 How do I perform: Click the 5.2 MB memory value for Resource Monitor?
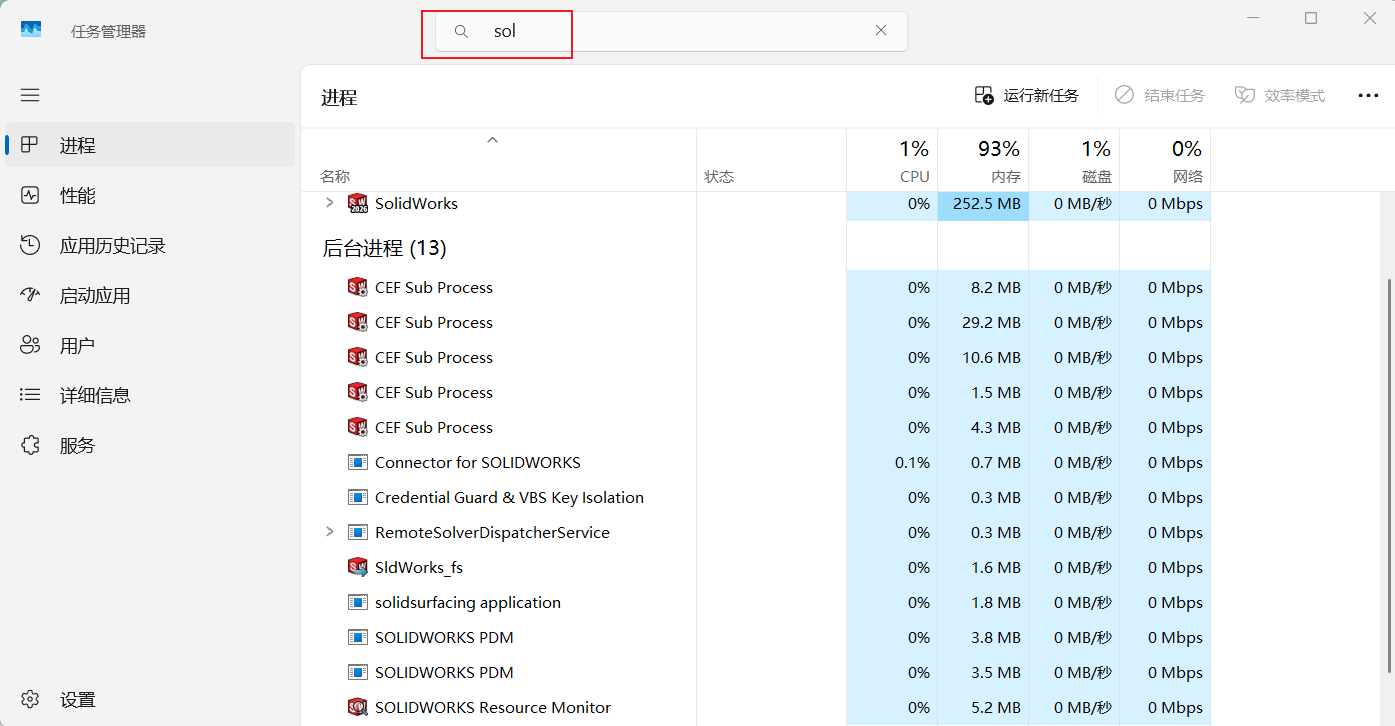(x=996, y=707)
